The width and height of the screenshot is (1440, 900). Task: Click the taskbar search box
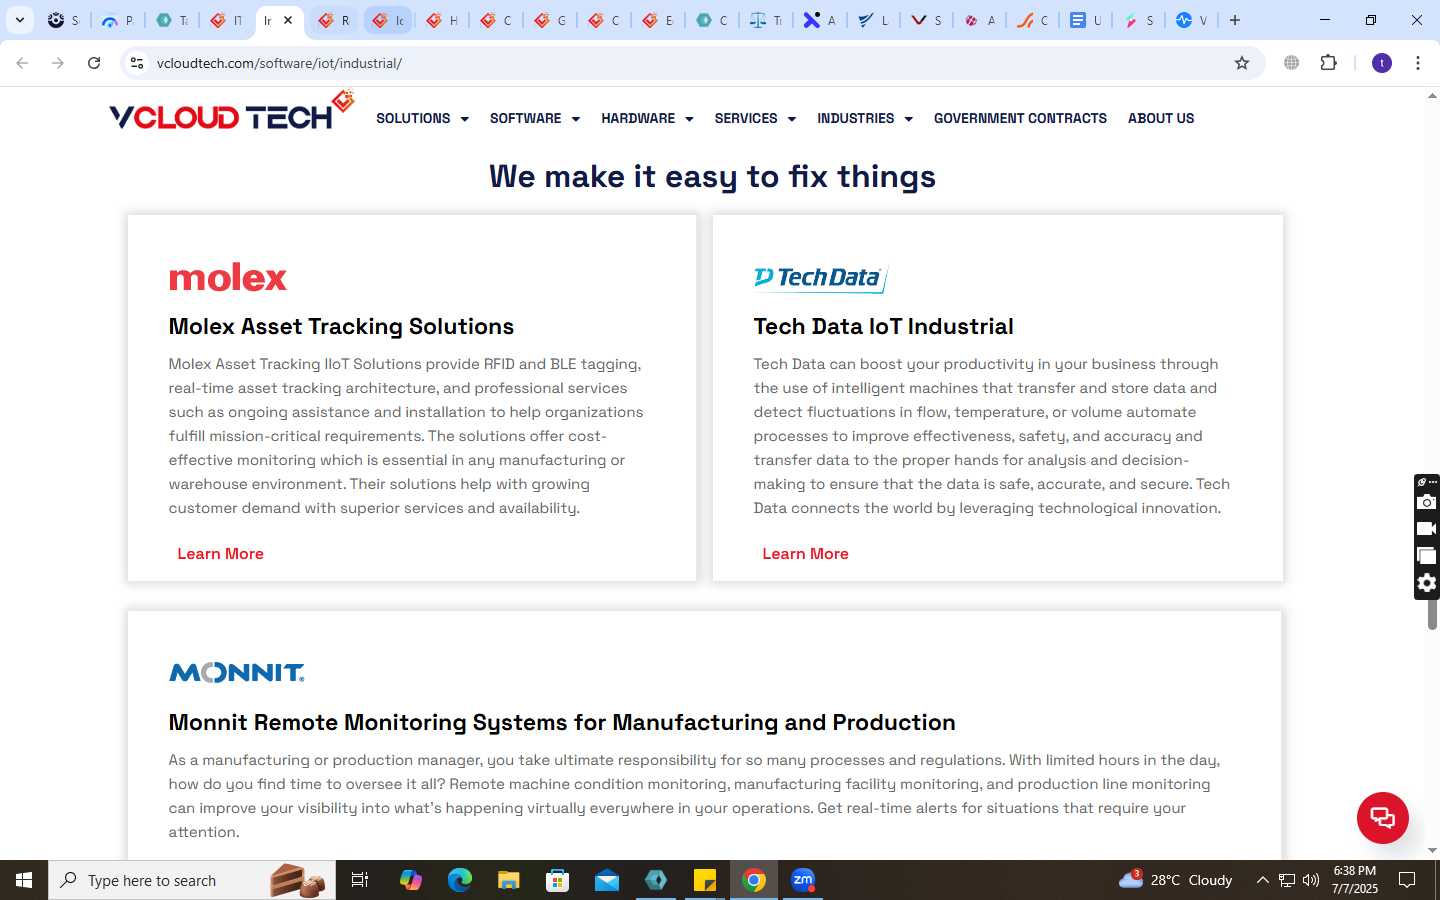click(192, 880)
